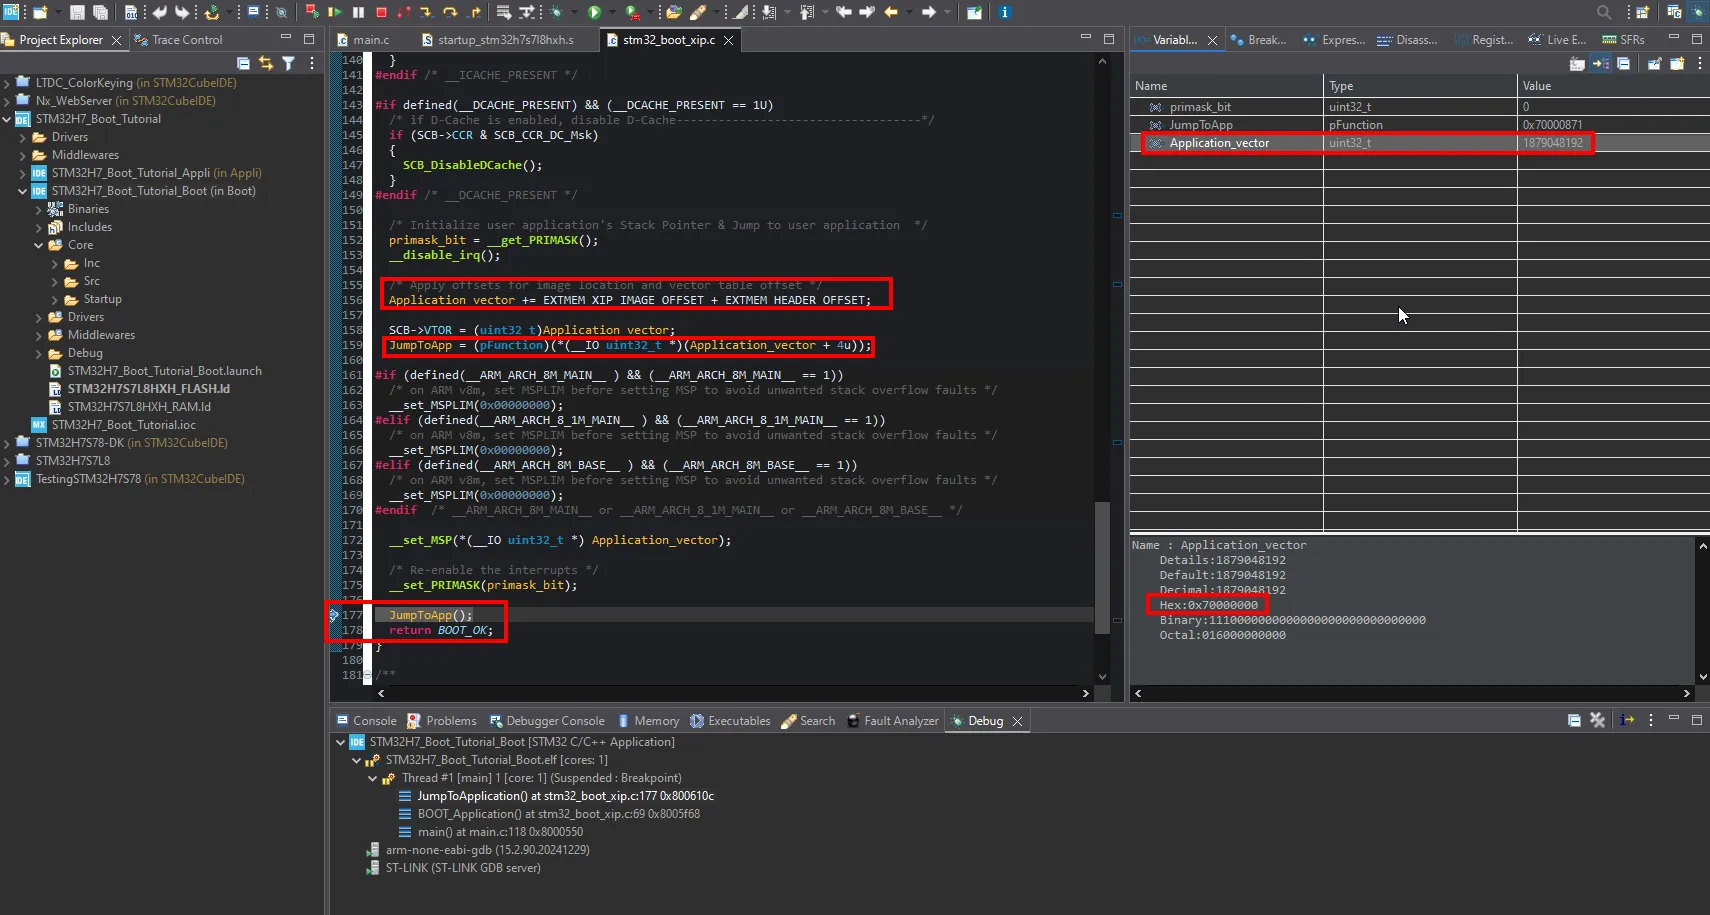Click the Undo arrow in the toolbar
Screen dimensions: 1710x915
pyautogui.click(x=160, y=12)
